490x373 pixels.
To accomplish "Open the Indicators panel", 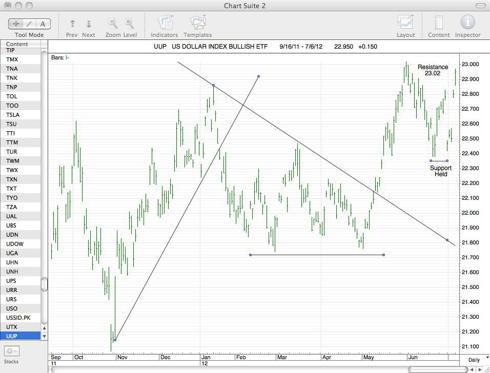I will click(x=165, y=23).
